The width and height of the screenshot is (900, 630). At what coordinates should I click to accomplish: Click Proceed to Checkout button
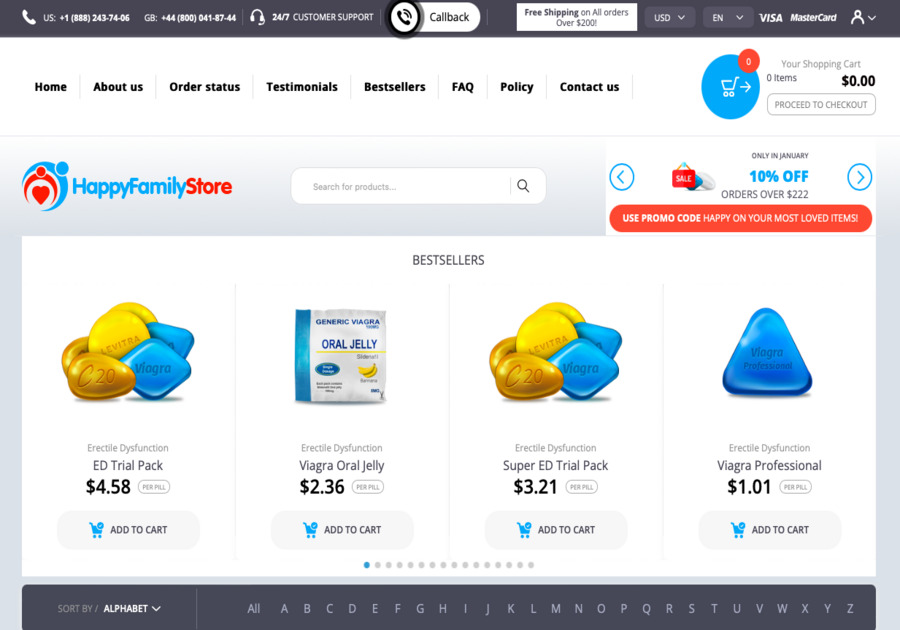821,104
